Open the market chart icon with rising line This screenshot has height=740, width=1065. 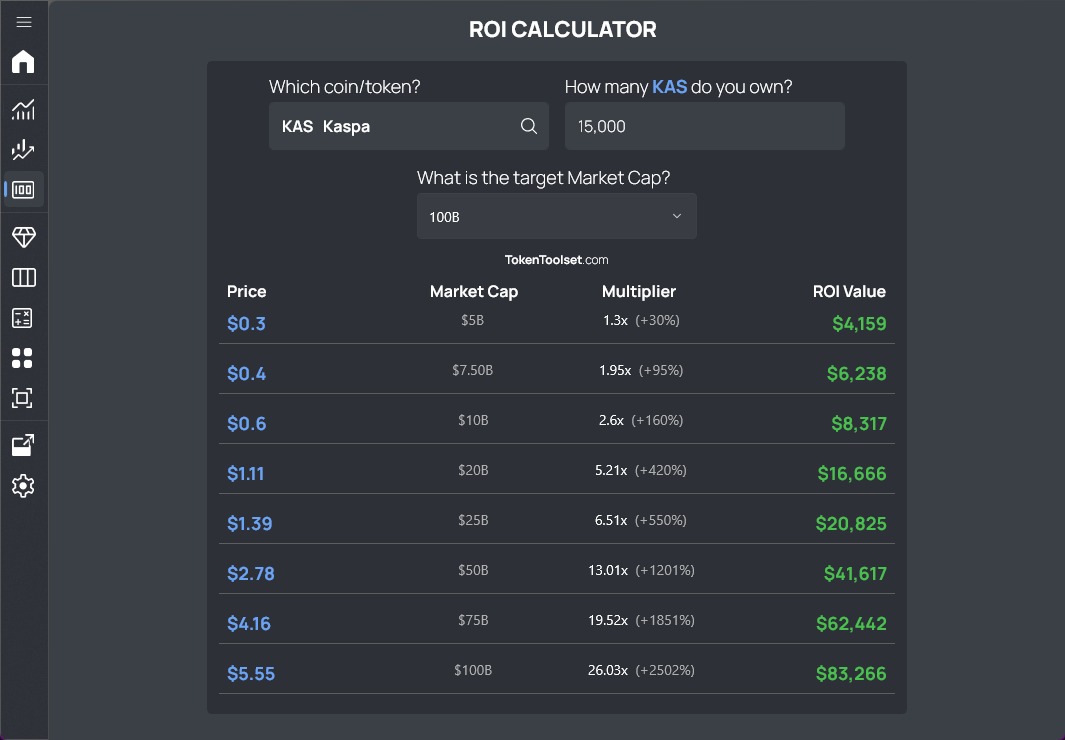[x=23, y=109]
